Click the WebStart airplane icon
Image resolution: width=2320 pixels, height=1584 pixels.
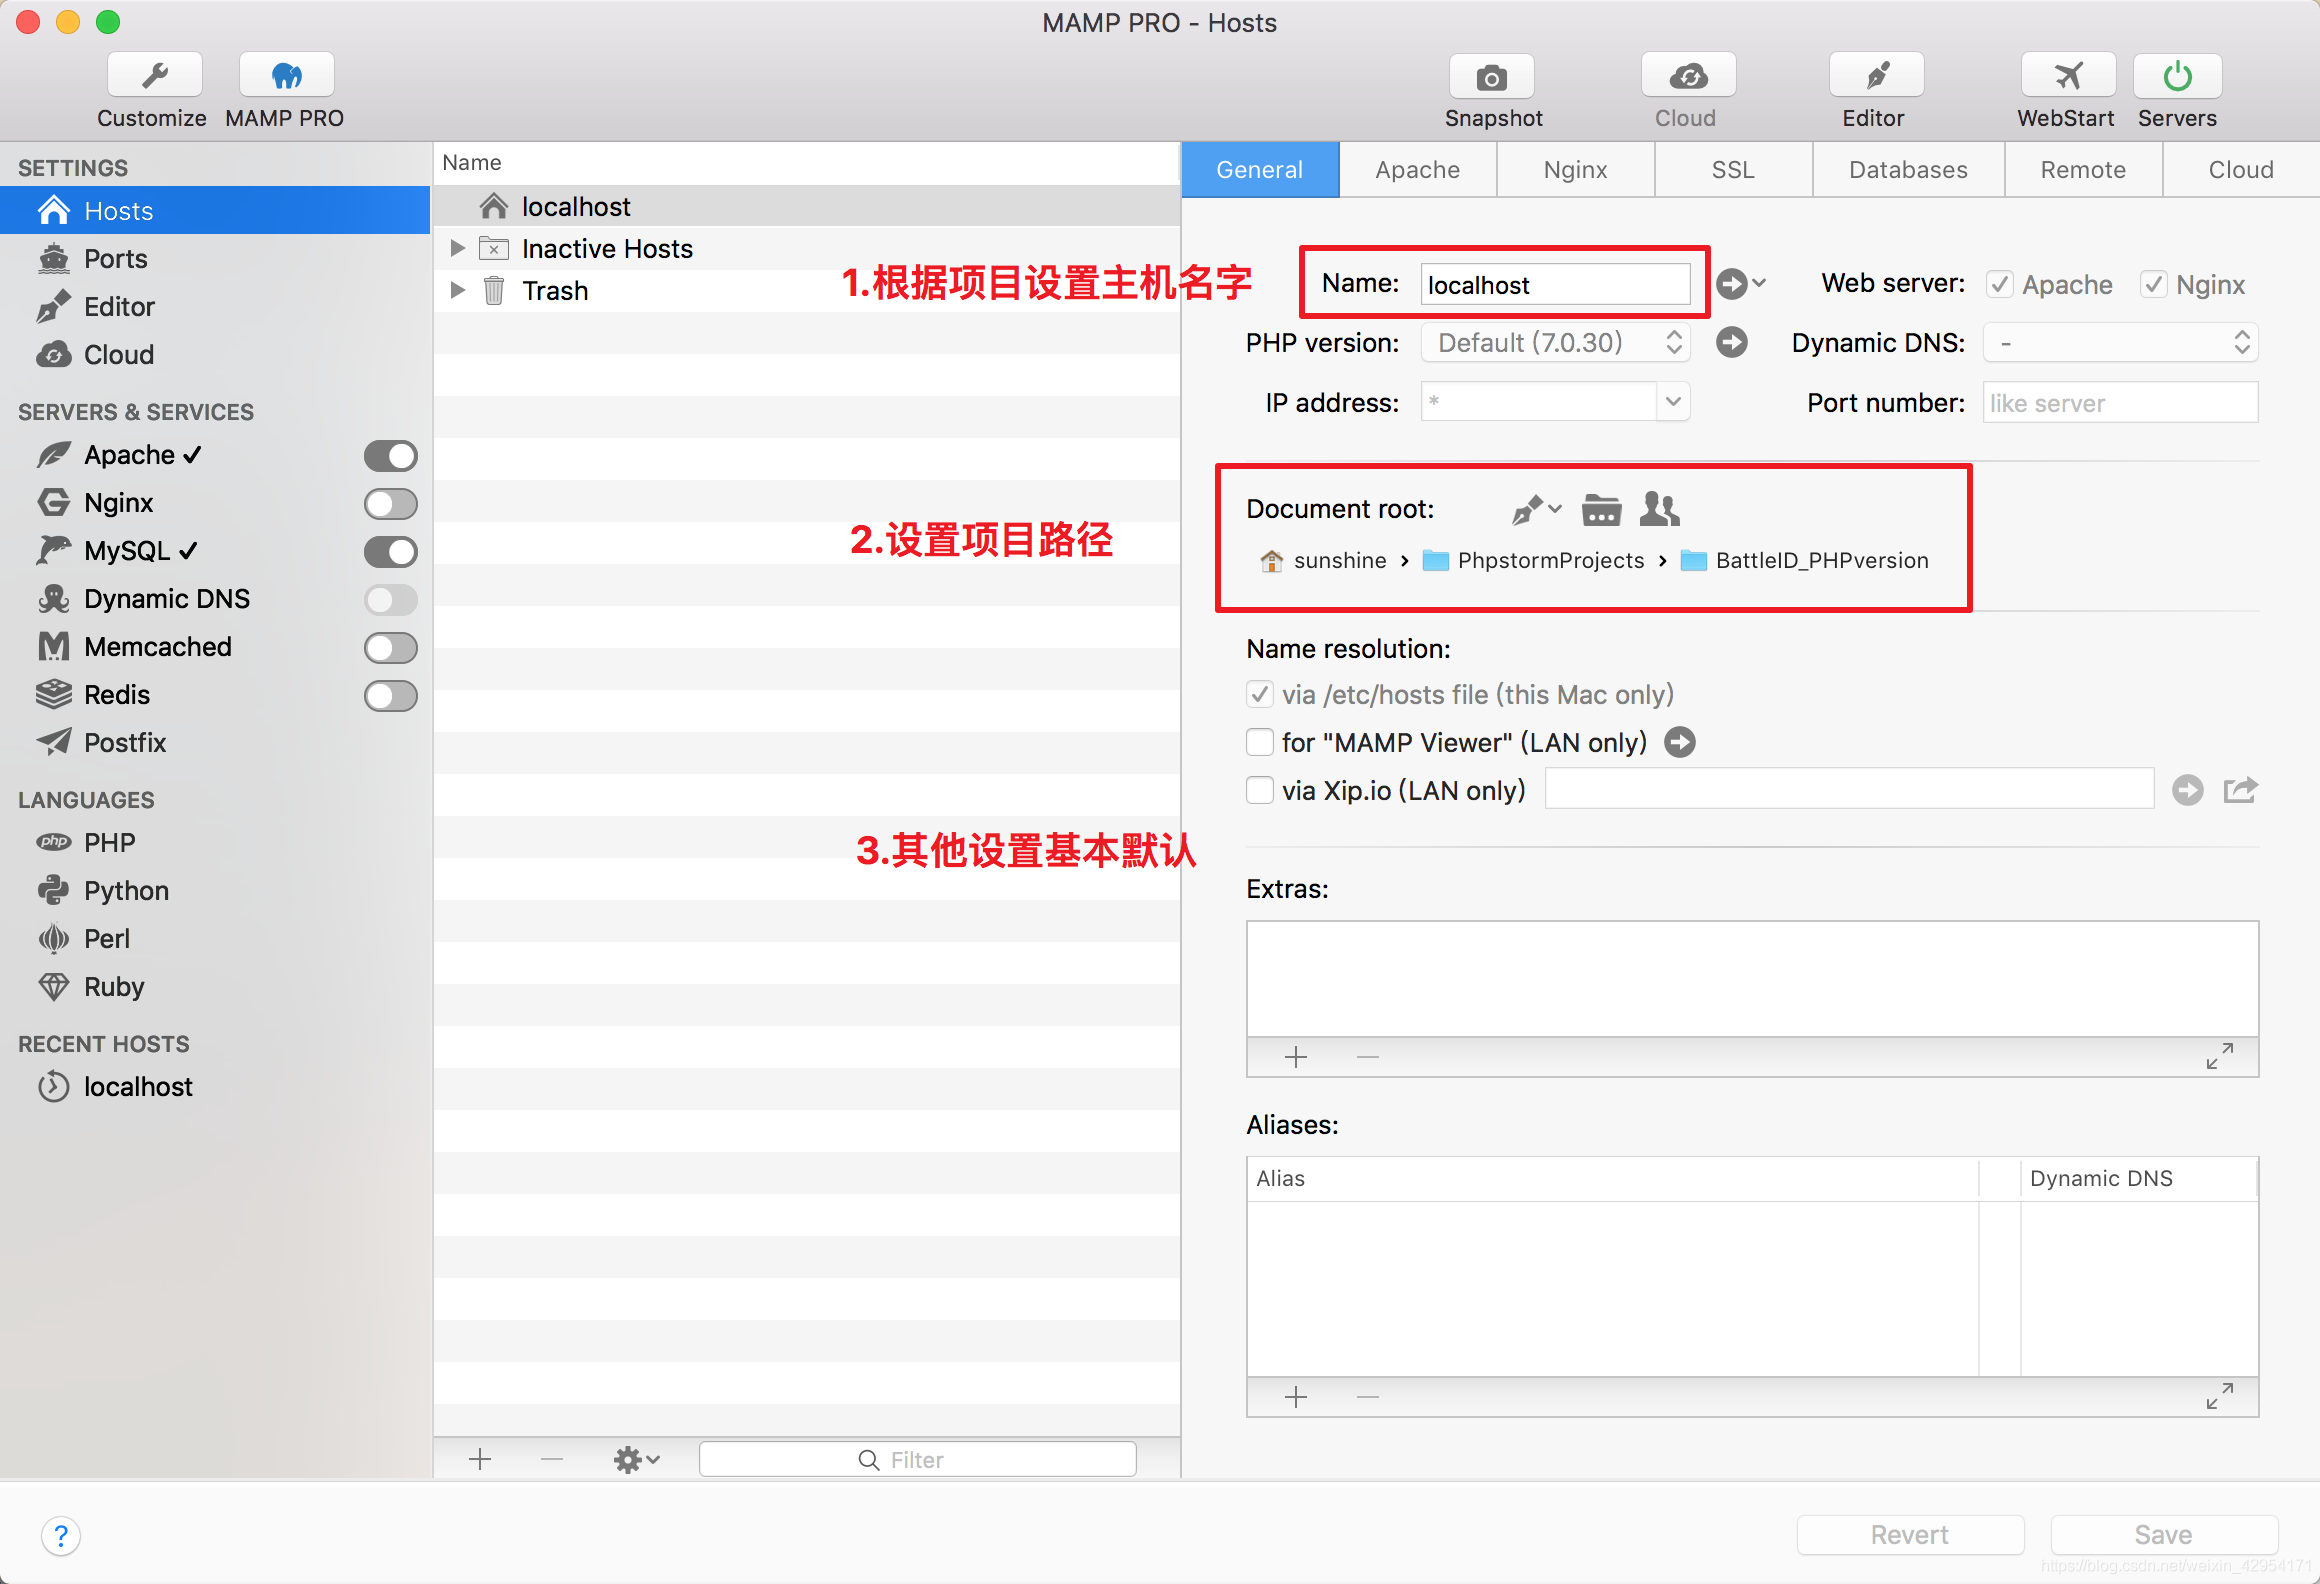click(x=2068, y=77)
